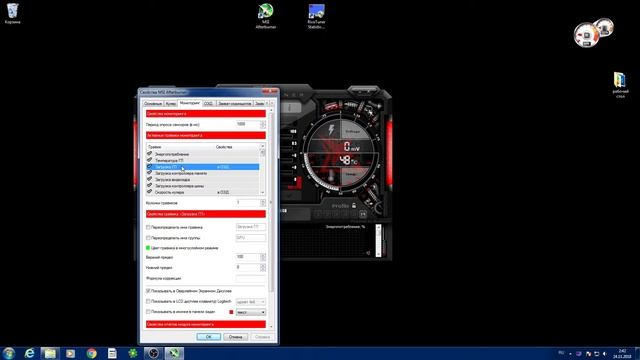640x360 pixels.
Task: Select RivaTuner Statistics desktop shortcut
Action: [x=316, y=16]
